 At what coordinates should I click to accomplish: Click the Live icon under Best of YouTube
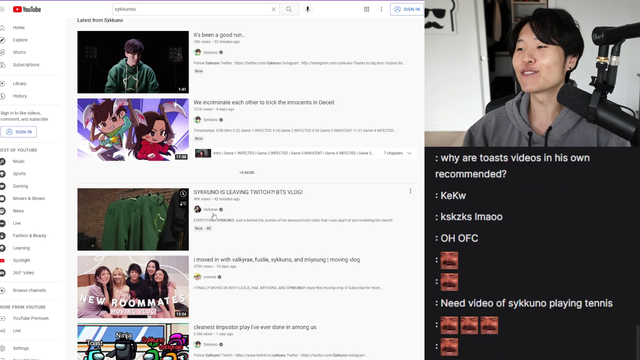point(2,223)
